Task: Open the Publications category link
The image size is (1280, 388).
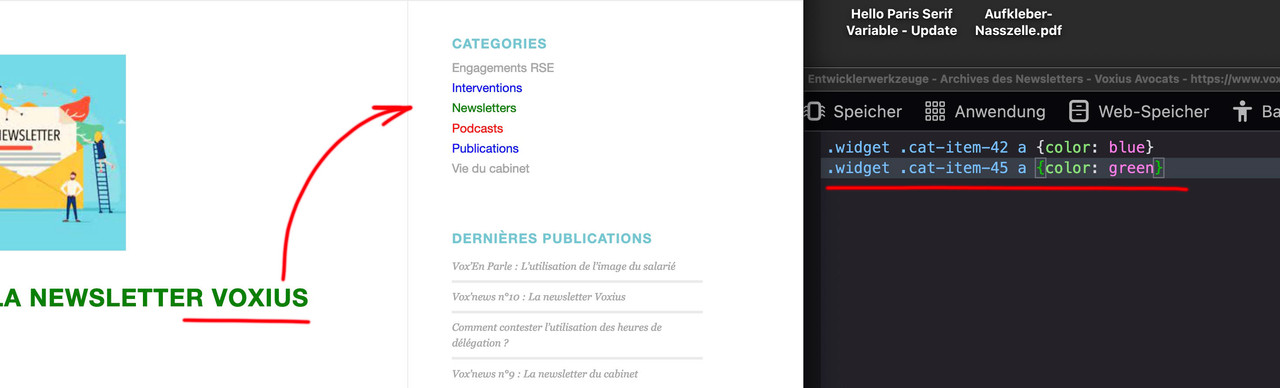Action: pyautogui.click(x=485, y=148)
